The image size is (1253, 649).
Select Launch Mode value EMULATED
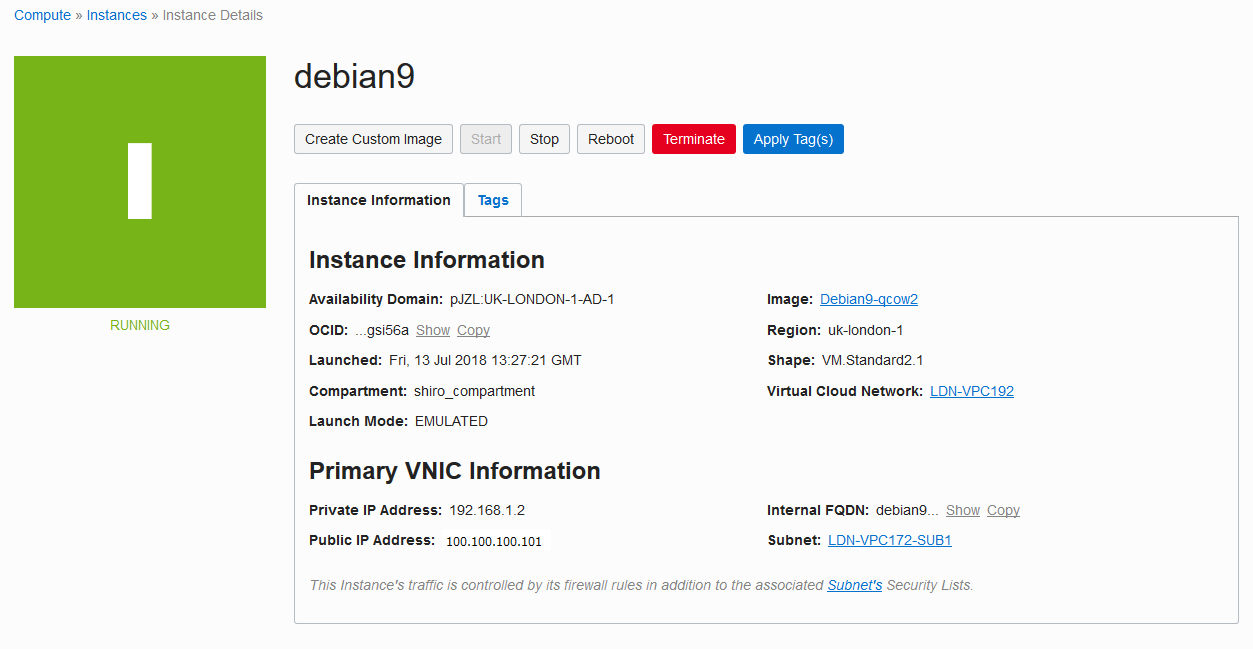451,421
